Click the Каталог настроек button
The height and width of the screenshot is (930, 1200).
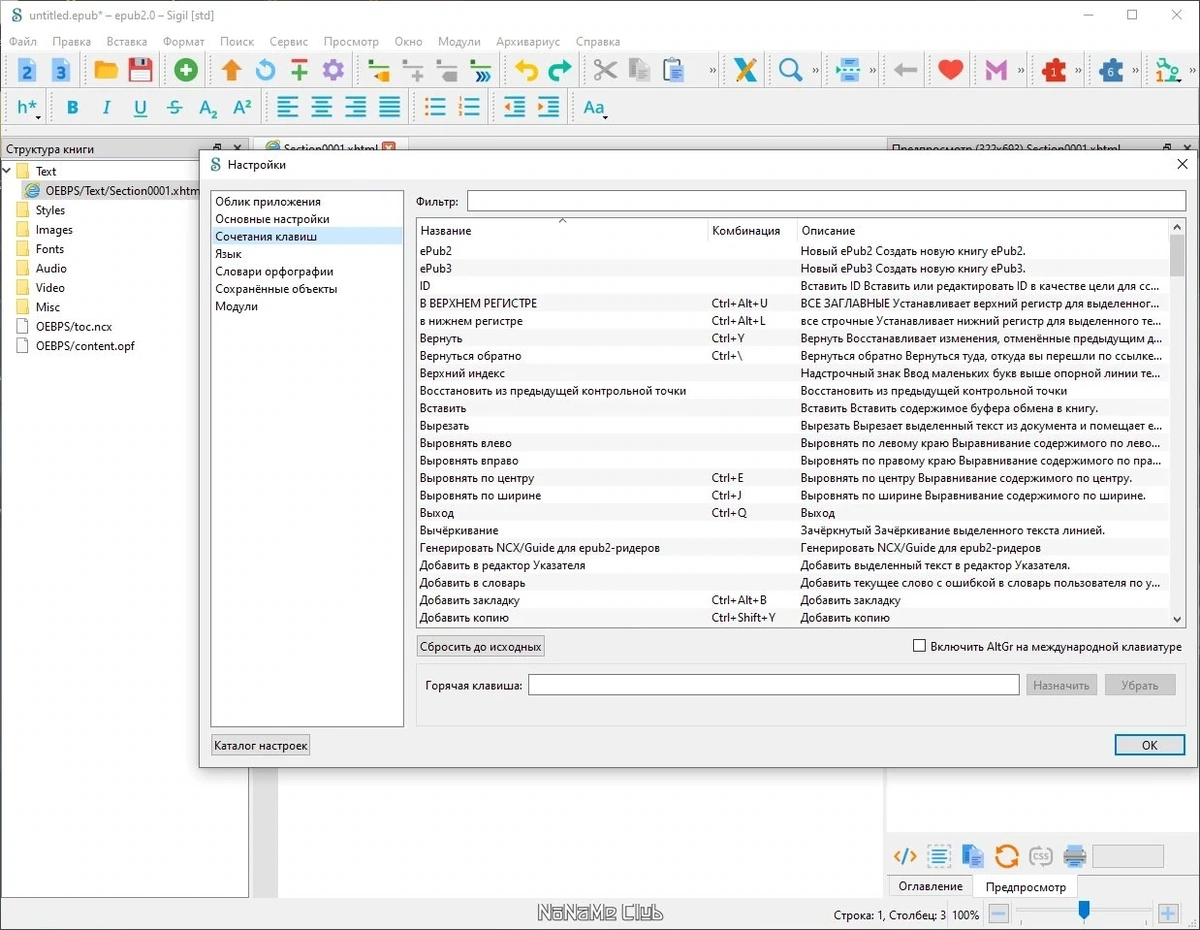click(261, 745)
